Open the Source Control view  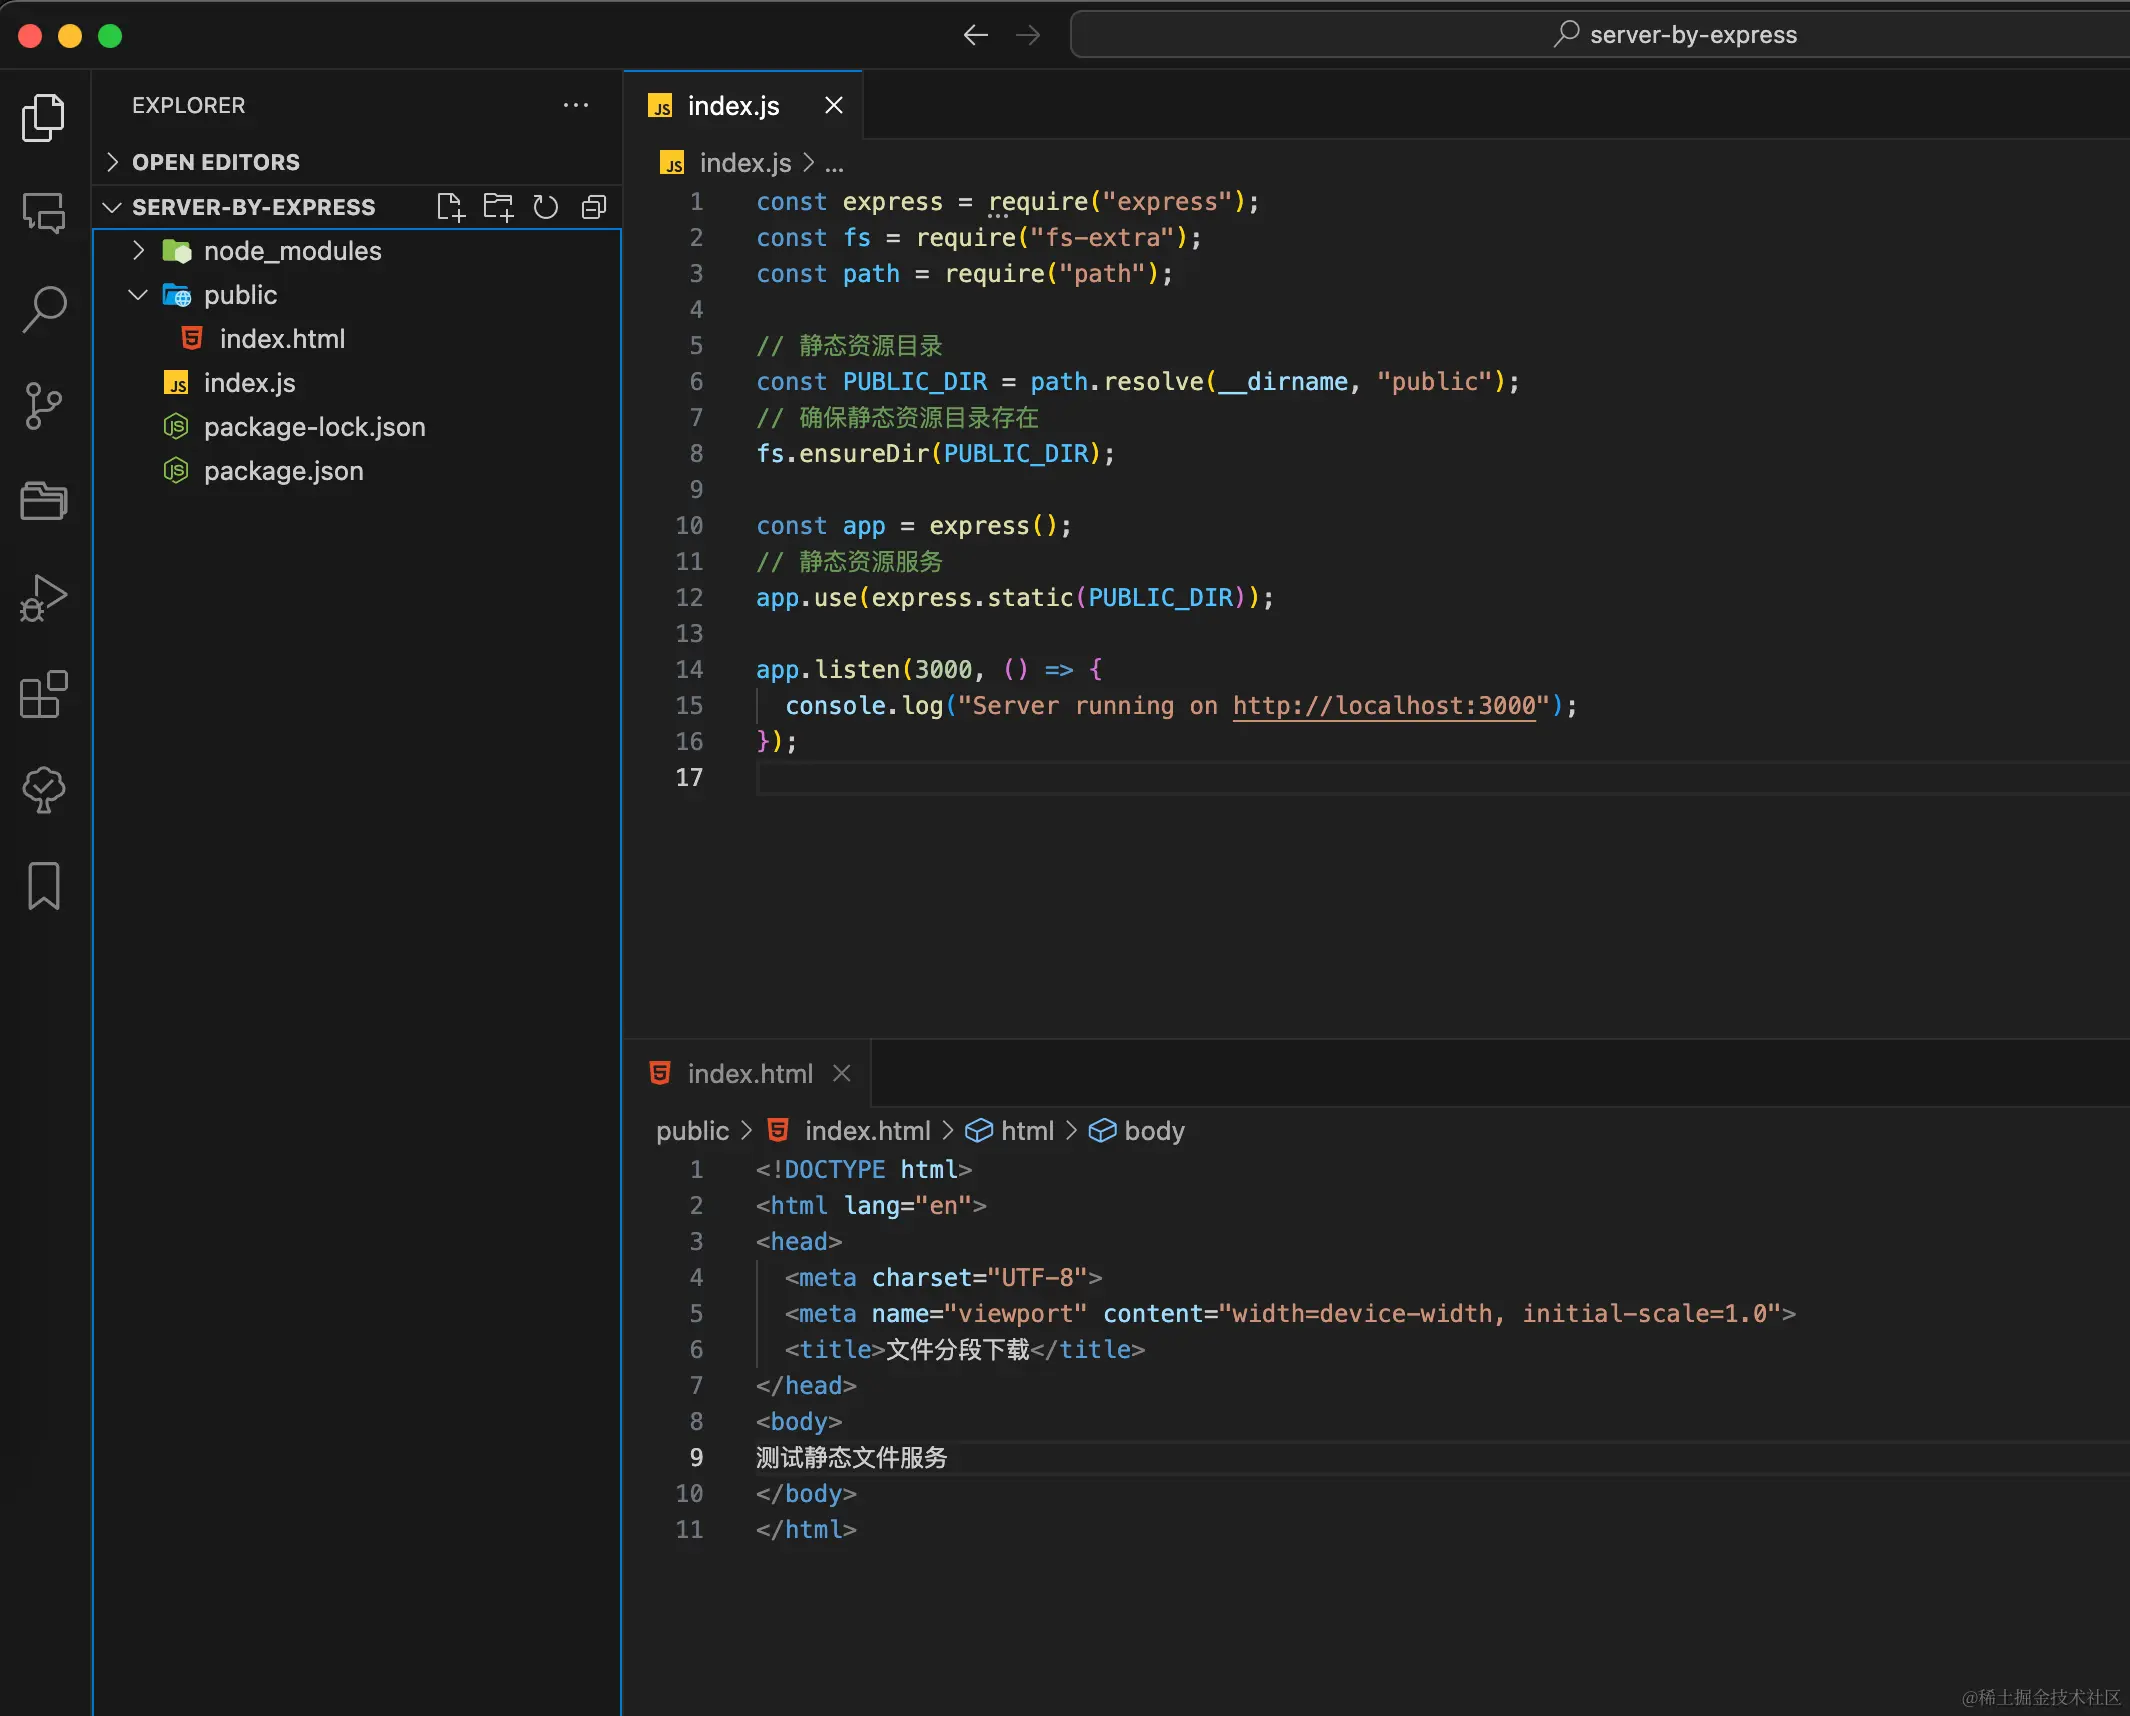[x=44, y=405]
